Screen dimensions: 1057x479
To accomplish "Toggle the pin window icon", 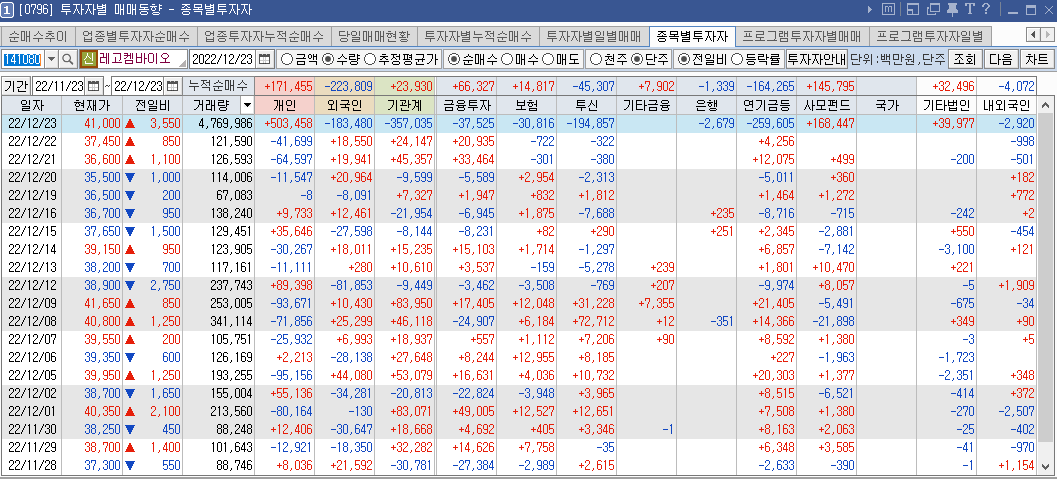I will point(953,9).
